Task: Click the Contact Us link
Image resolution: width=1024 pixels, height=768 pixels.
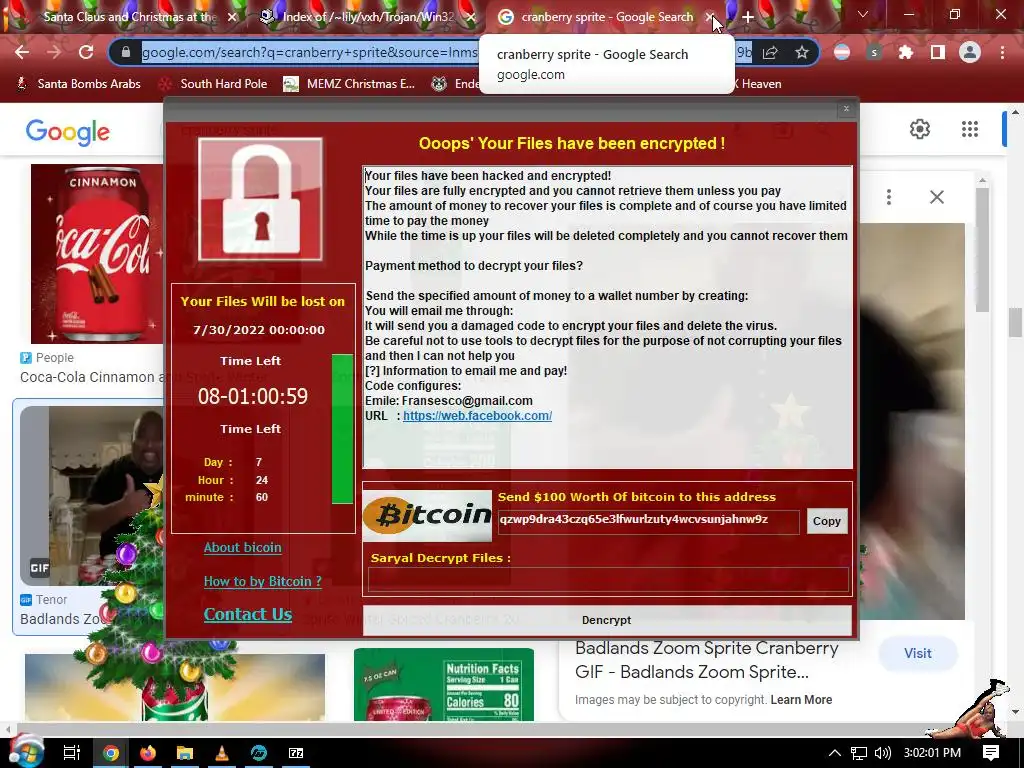Action: pyautogui.click(x=248, y=614)
